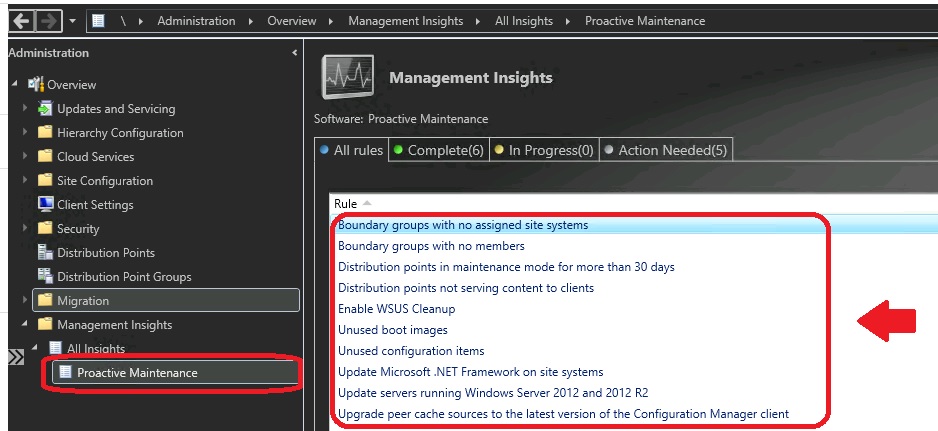The height and width of the screenshot is (431, 938).
Task: Select Administration in the breadcrumb path
Action: point(196,21)
